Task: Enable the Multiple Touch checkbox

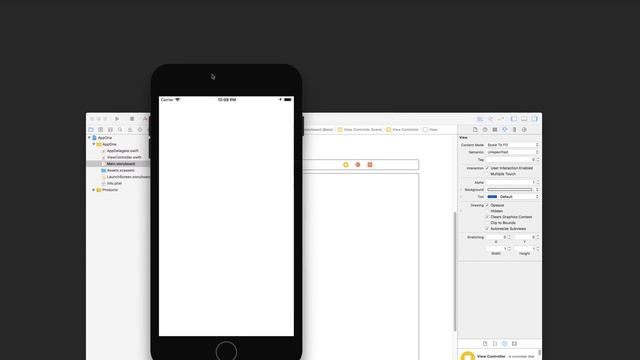Action: (x=487, y=174)
